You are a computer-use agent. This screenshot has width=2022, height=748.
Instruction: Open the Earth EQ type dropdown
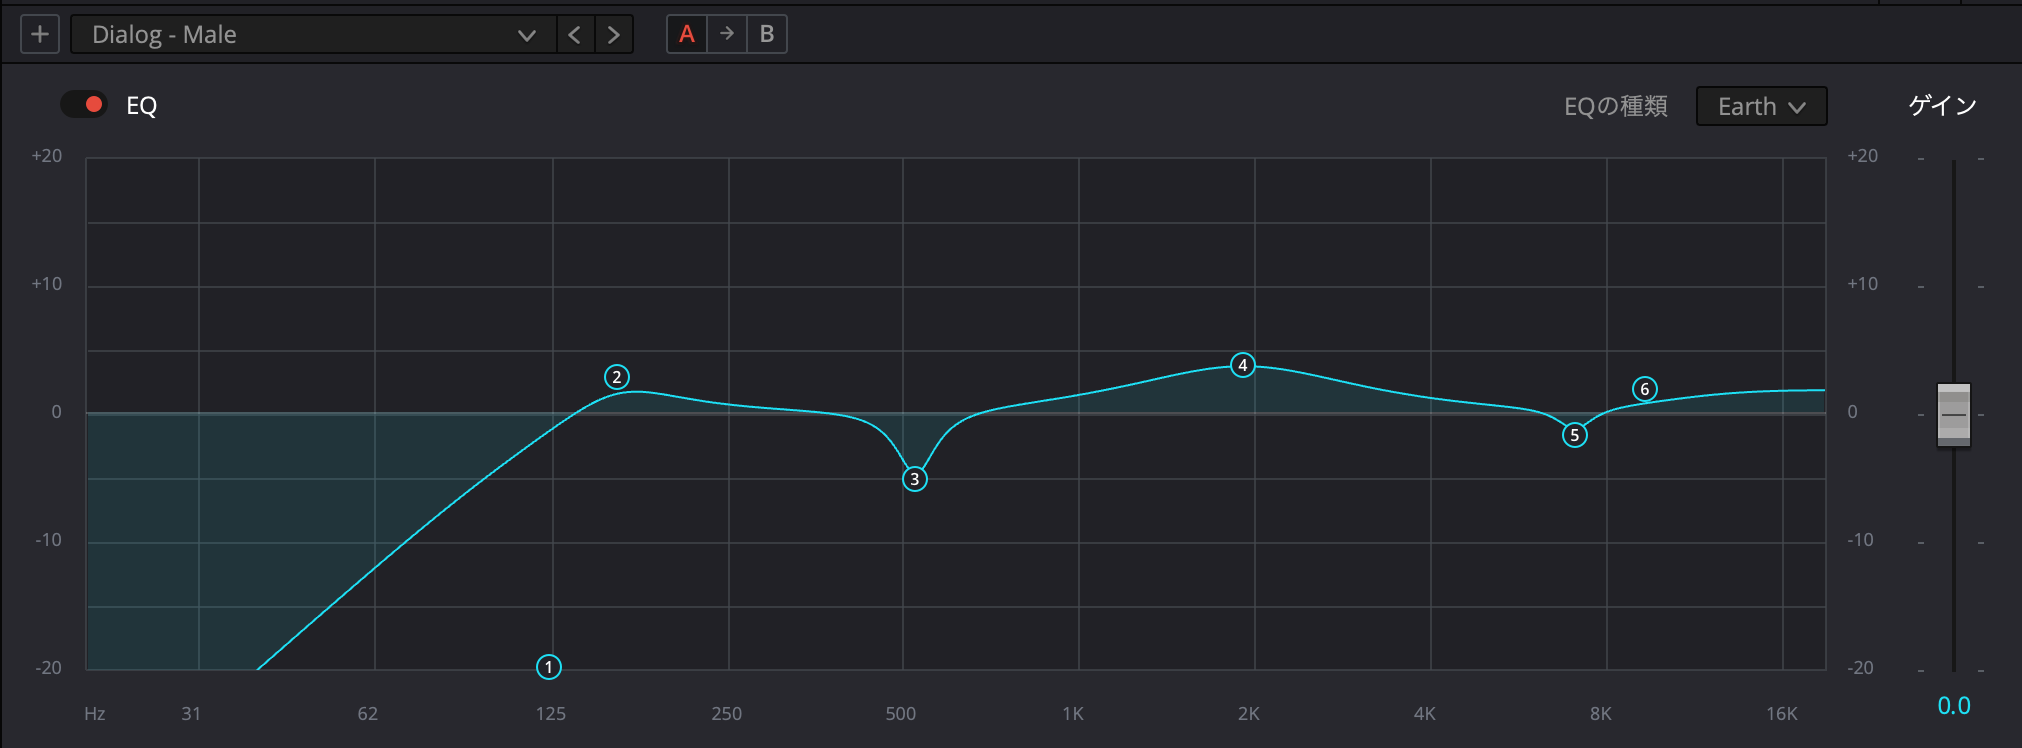coord(1761,106)
